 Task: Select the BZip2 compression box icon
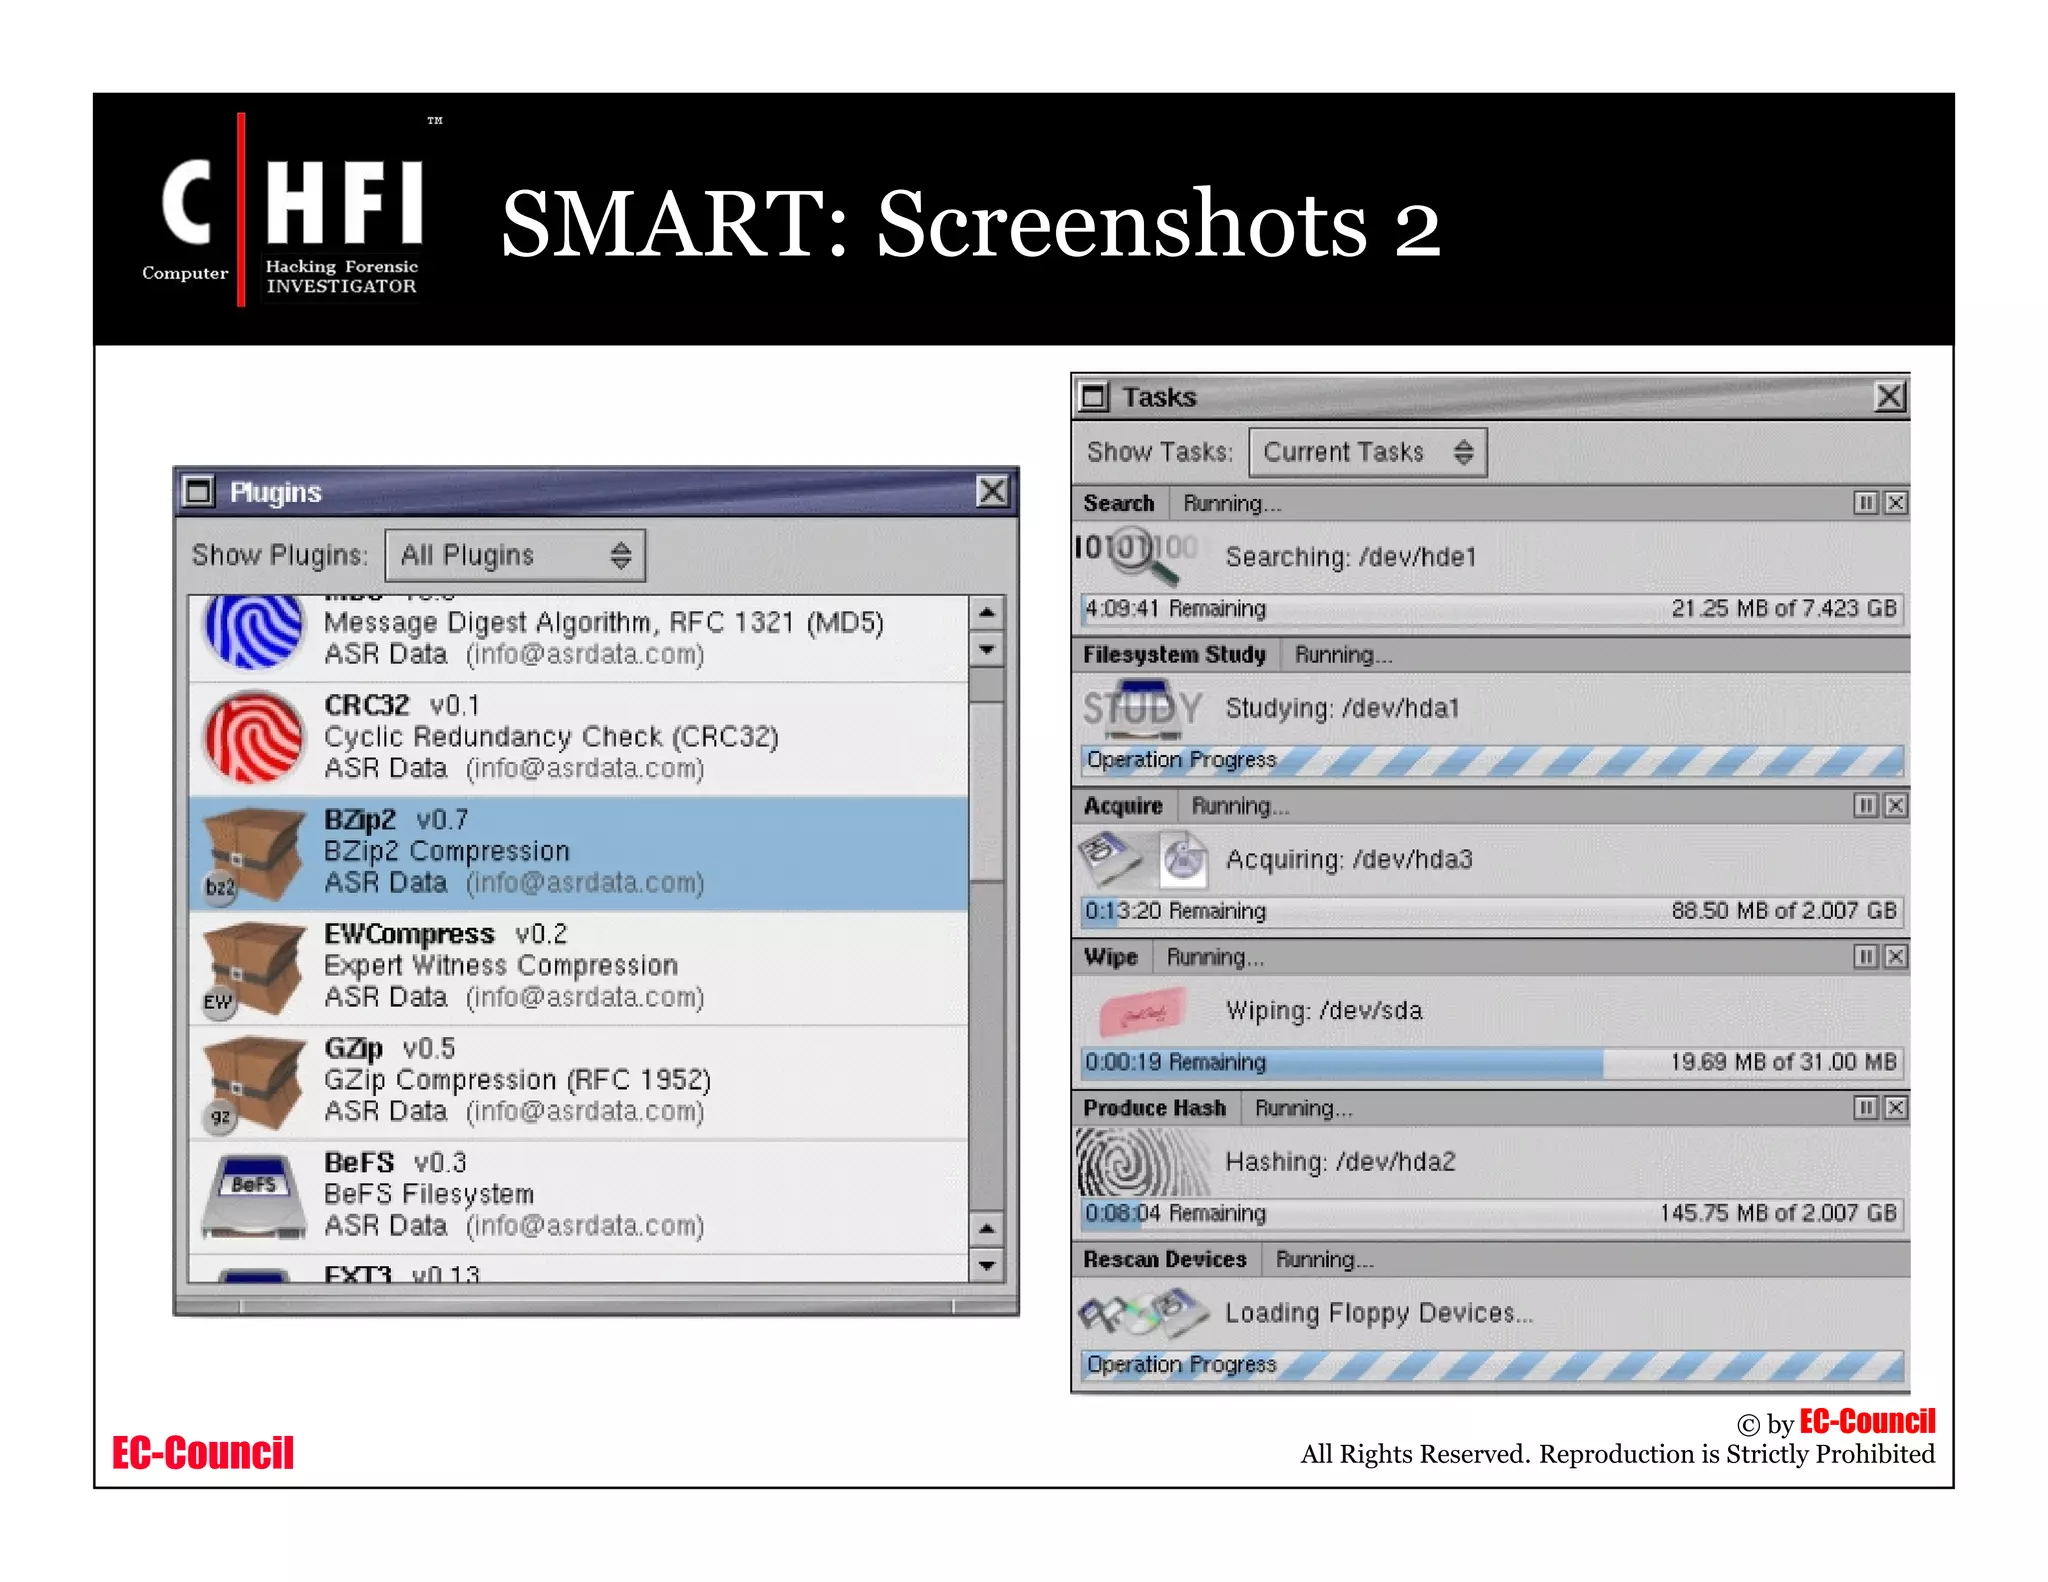(x=253, y=854)
